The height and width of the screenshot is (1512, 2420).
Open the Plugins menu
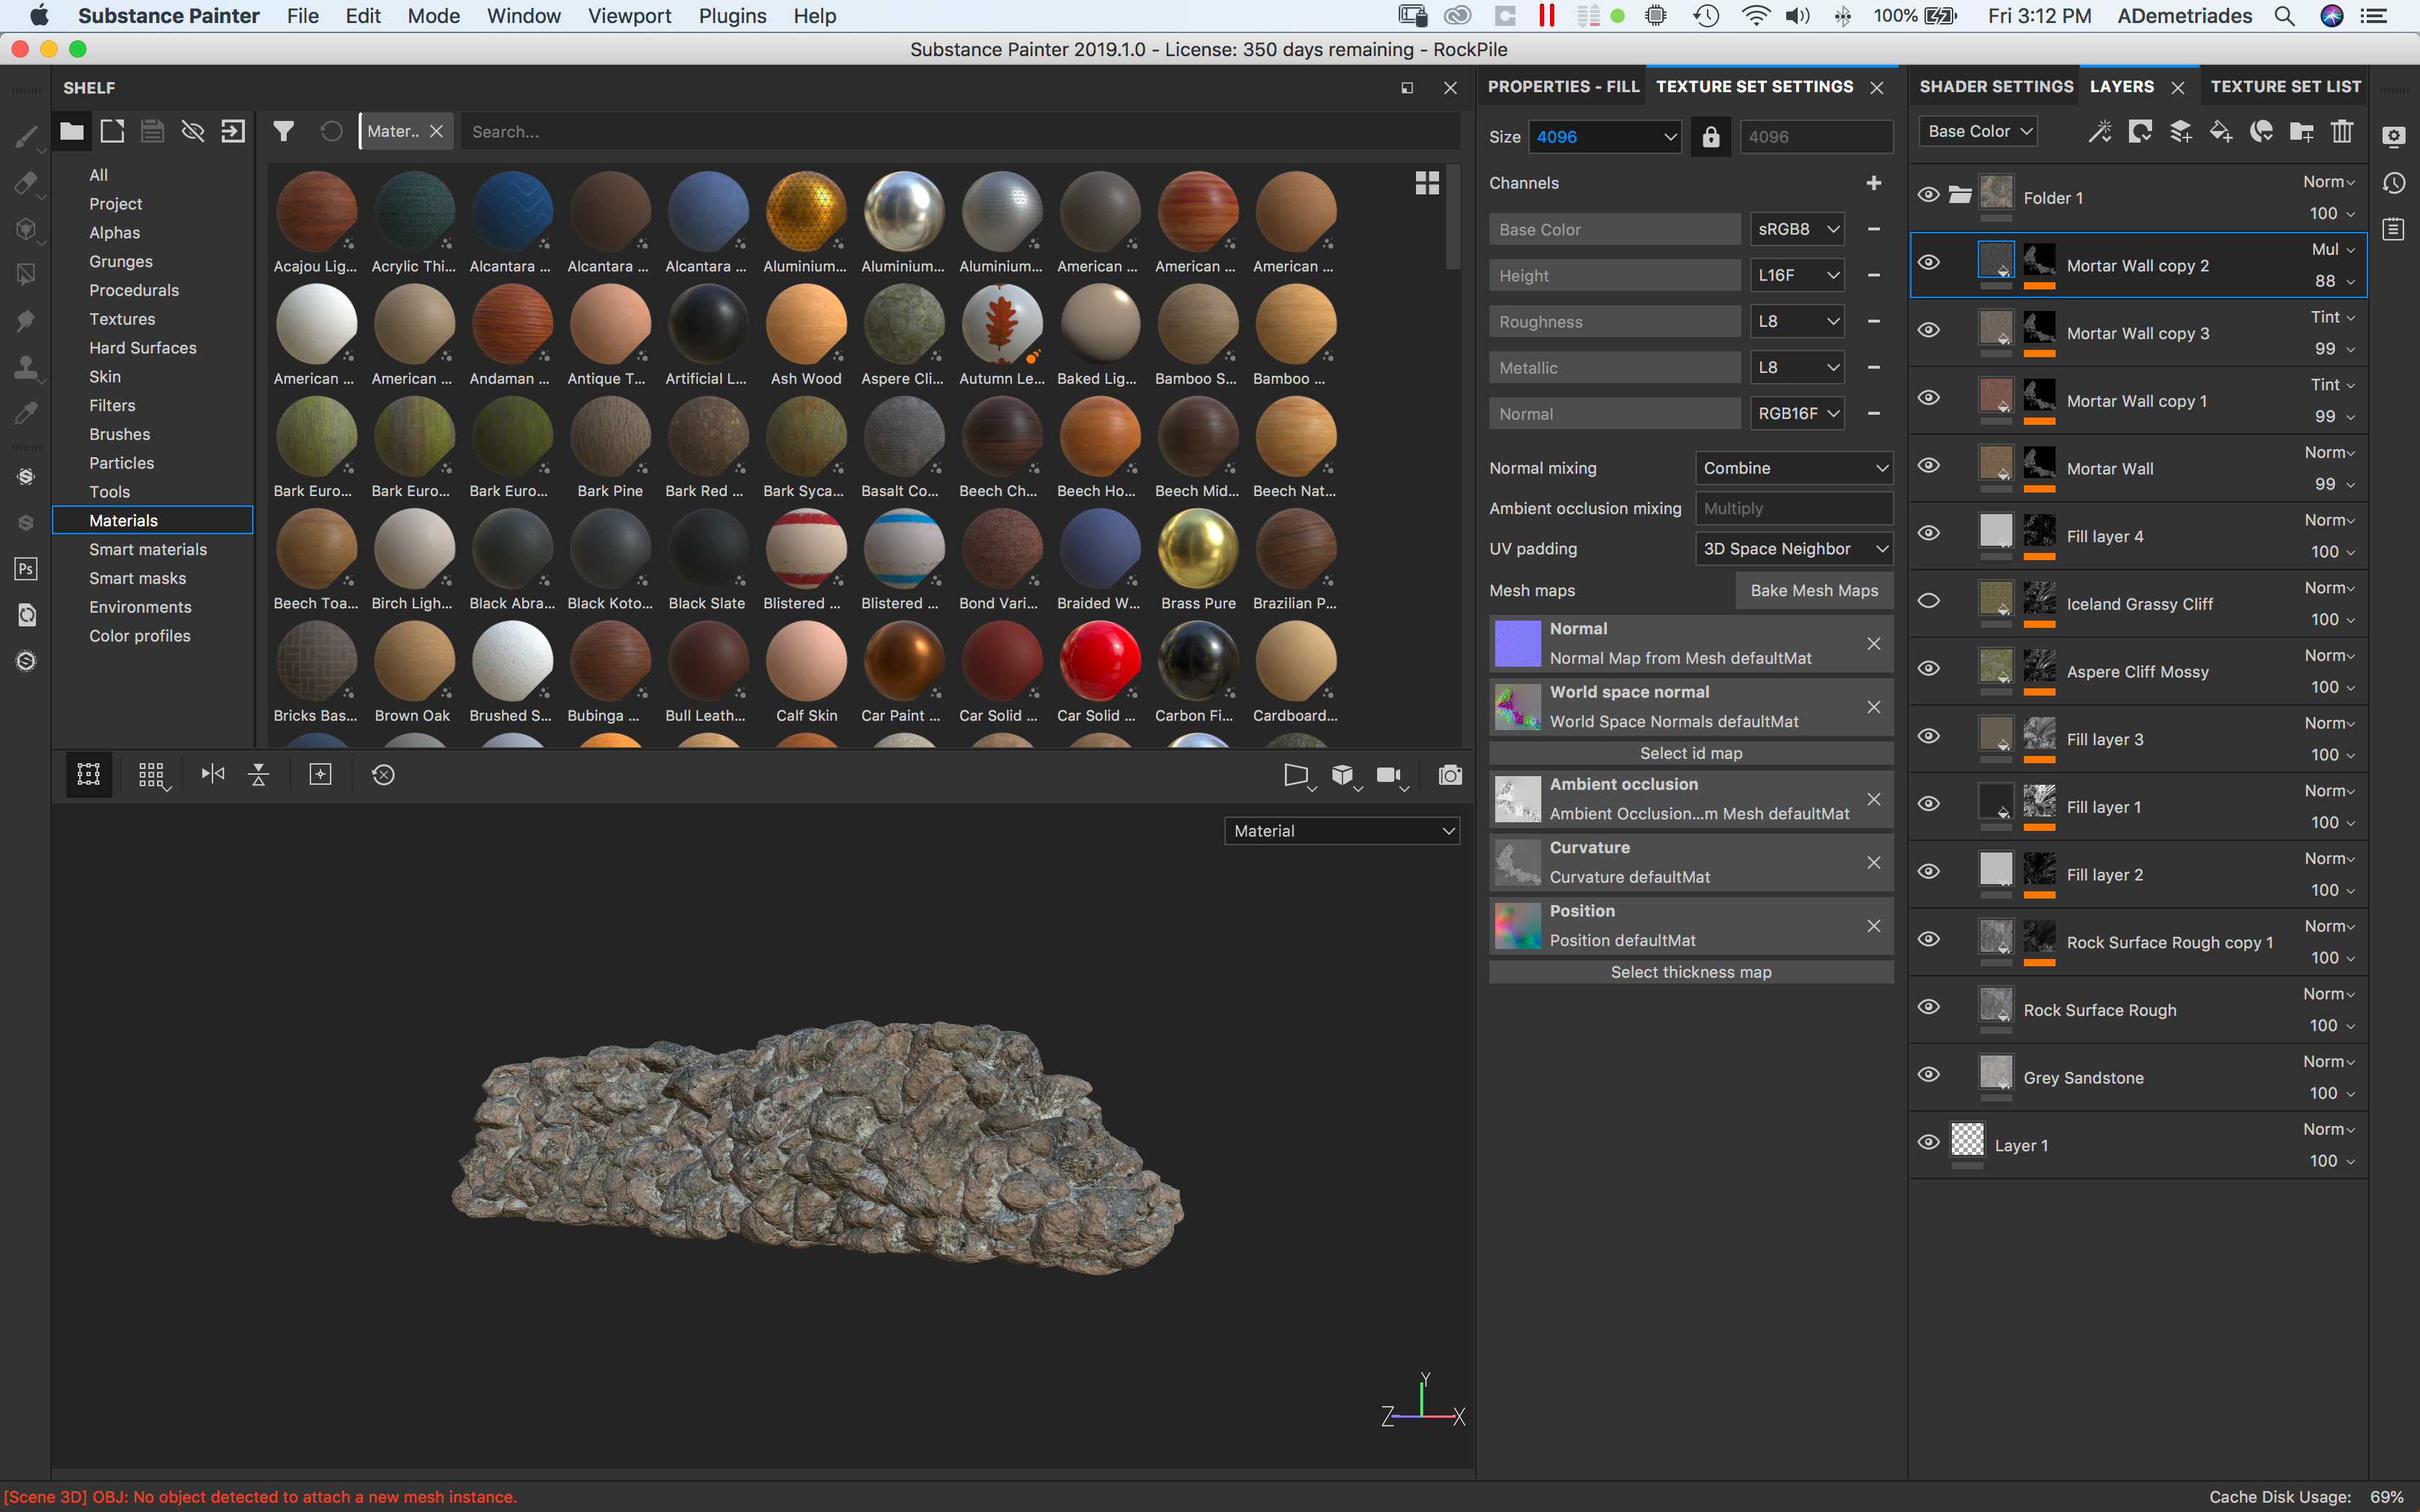(x=732, y=16)
